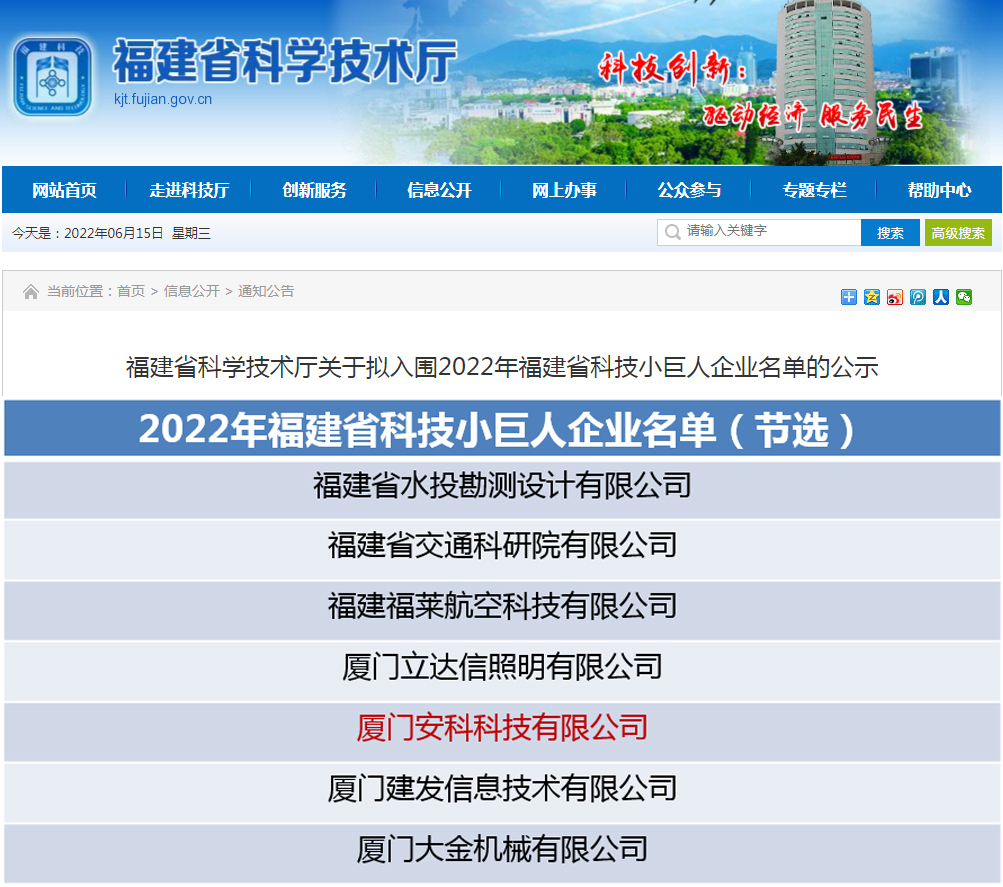Click 帮助中心 in the navigation bar
This screenshot has width=1003, height=887.
click(x=939, y=190)
